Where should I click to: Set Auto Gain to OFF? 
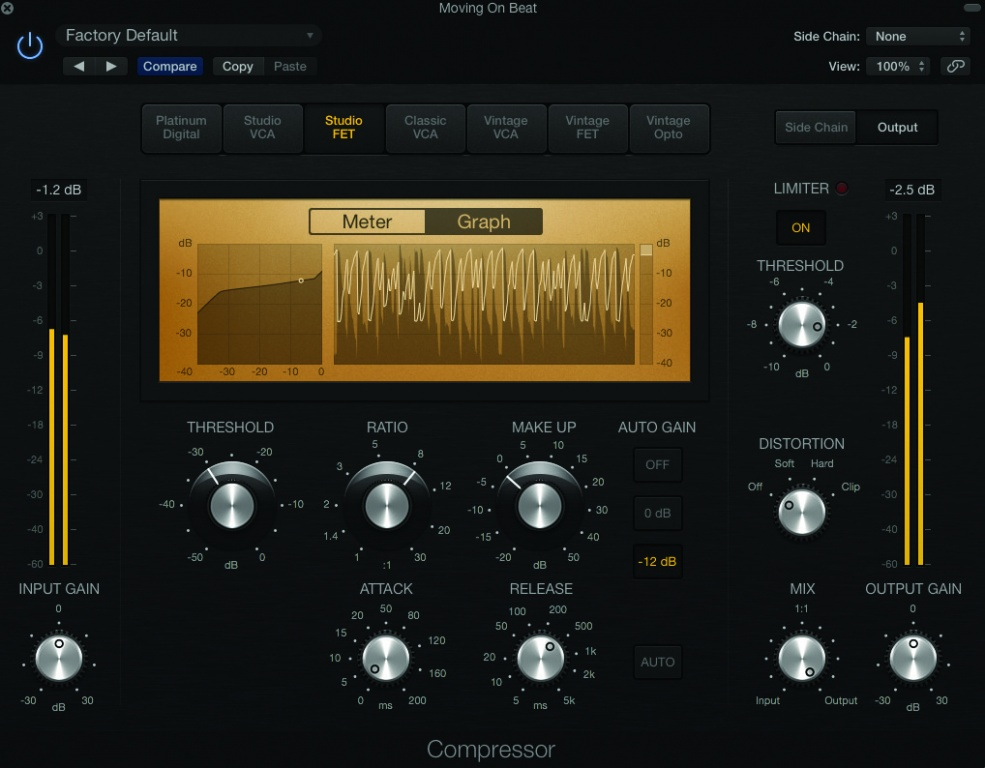[657, 464]
